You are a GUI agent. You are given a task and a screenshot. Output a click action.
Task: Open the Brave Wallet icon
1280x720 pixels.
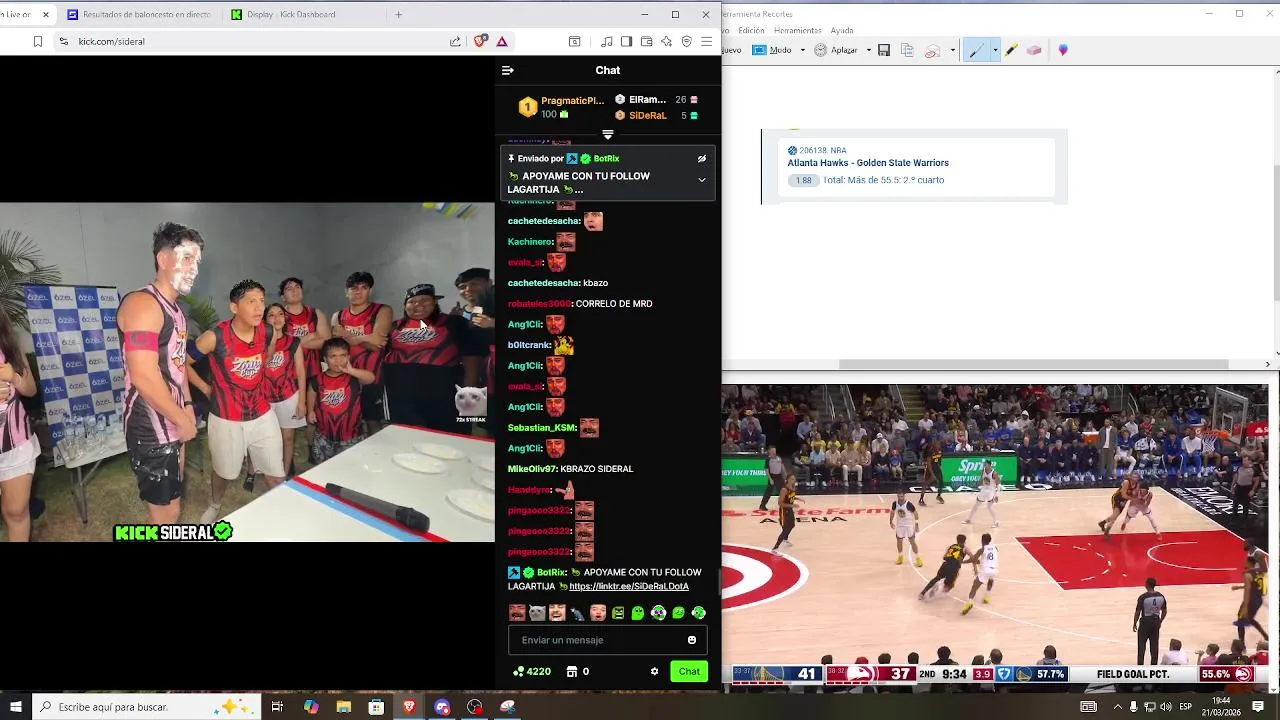[x=646, y=41]
